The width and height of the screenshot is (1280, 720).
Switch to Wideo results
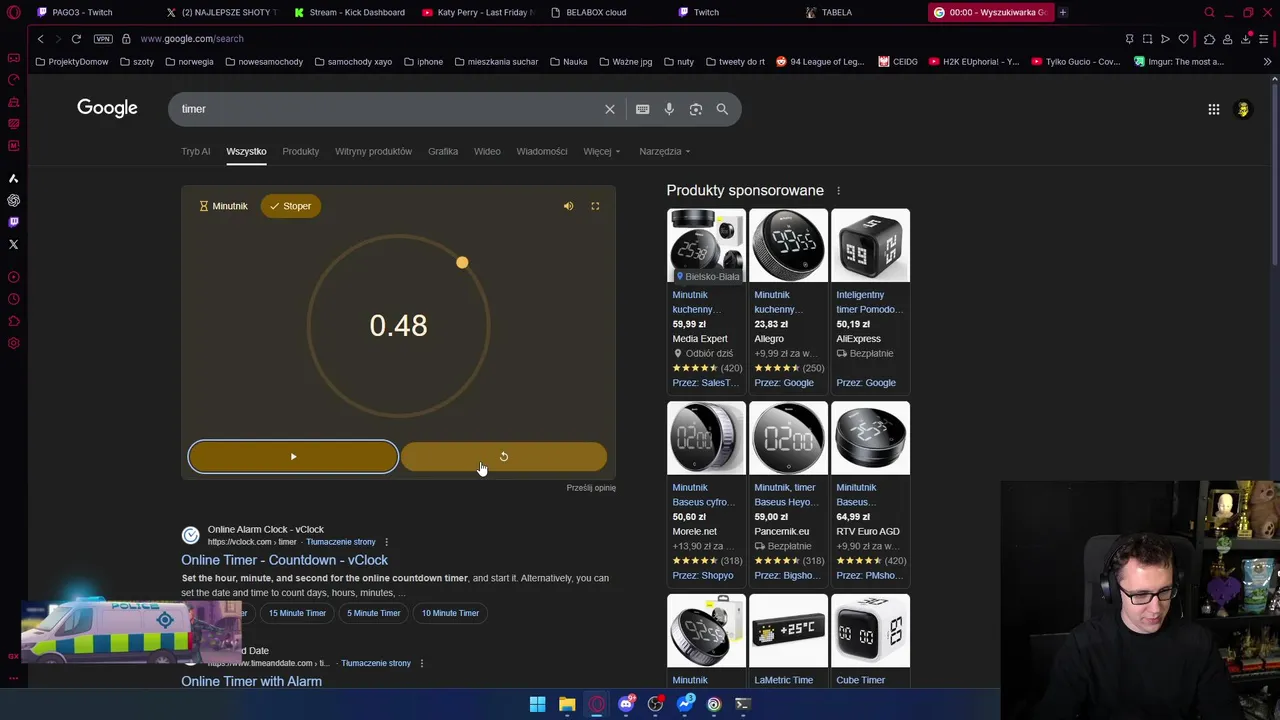tap(487, 151)
